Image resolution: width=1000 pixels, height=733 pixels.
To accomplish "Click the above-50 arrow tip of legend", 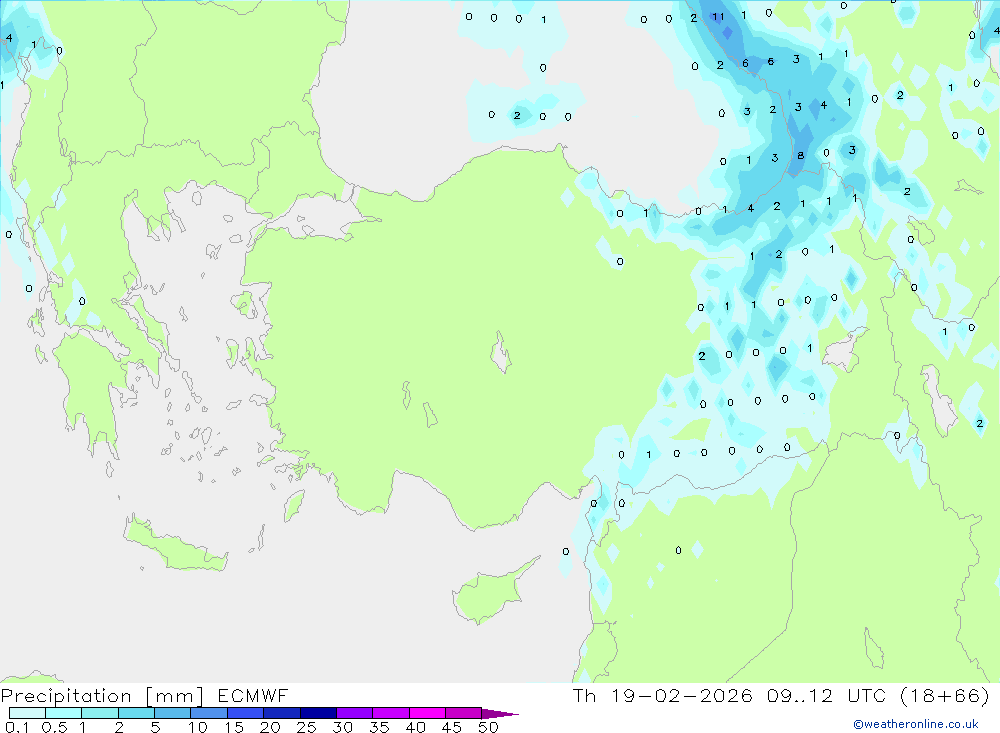I will [x=500, y=713].
